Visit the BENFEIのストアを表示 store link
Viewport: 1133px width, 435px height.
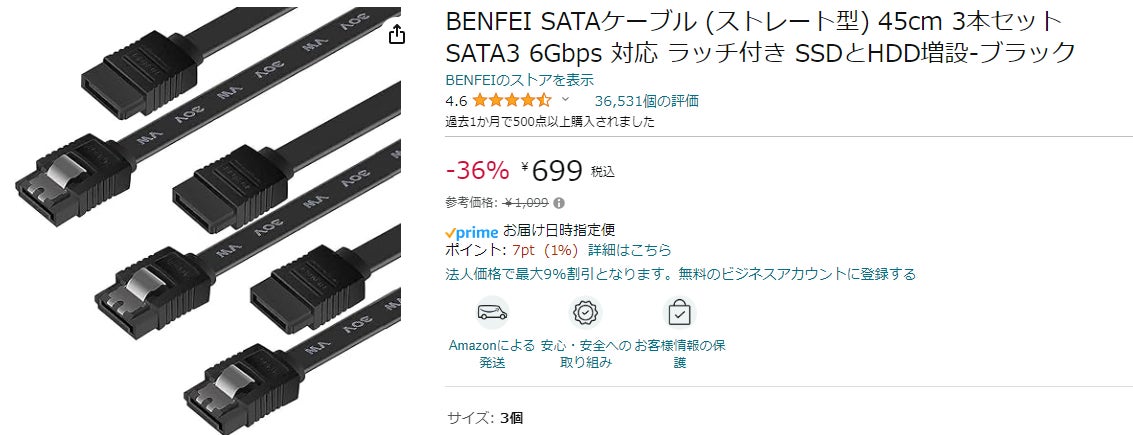(519, 80)
